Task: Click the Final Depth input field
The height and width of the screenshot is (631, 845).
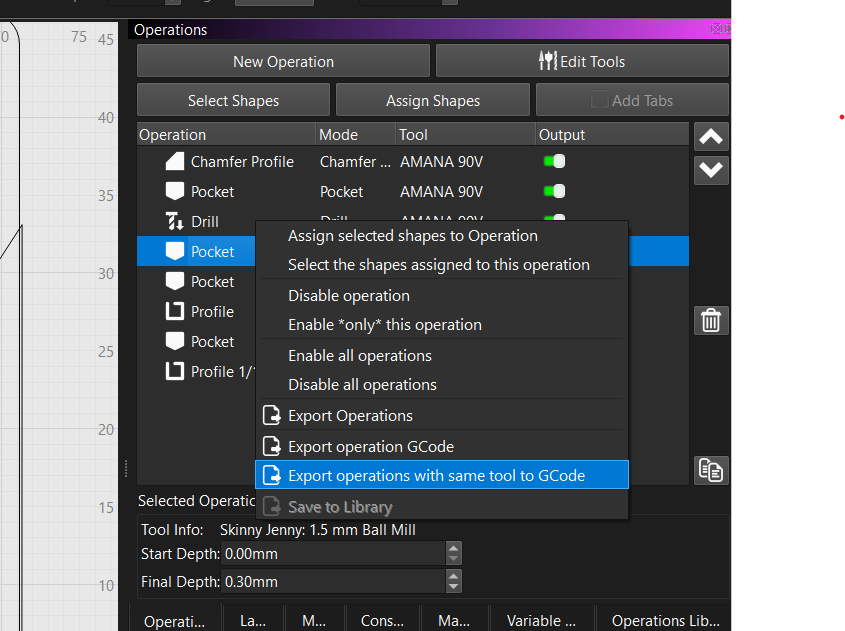Action: (335, 581)
